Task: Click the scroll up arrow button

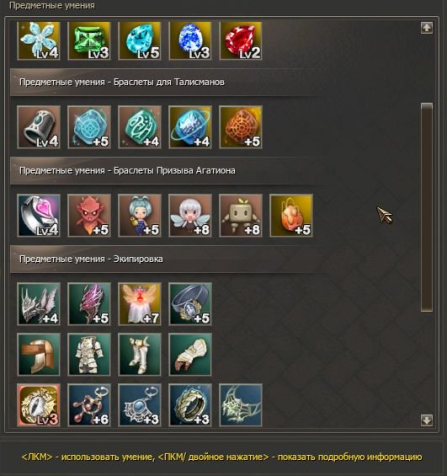Action: coord(427,28)
